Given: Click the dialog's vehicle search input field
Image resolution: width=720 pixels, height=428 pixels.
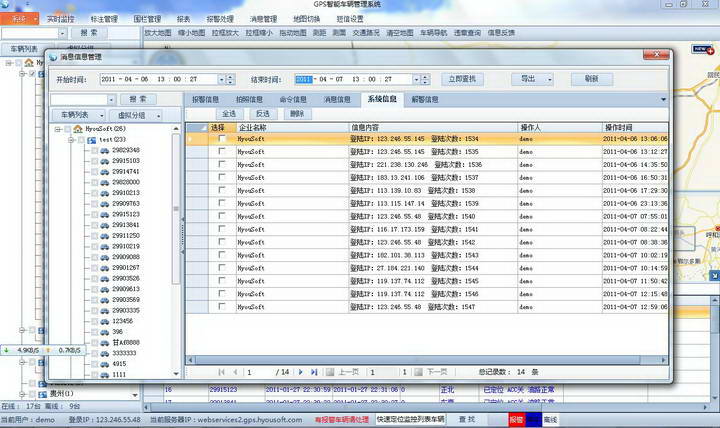Looking at the screenshot, I should (79, 100).
